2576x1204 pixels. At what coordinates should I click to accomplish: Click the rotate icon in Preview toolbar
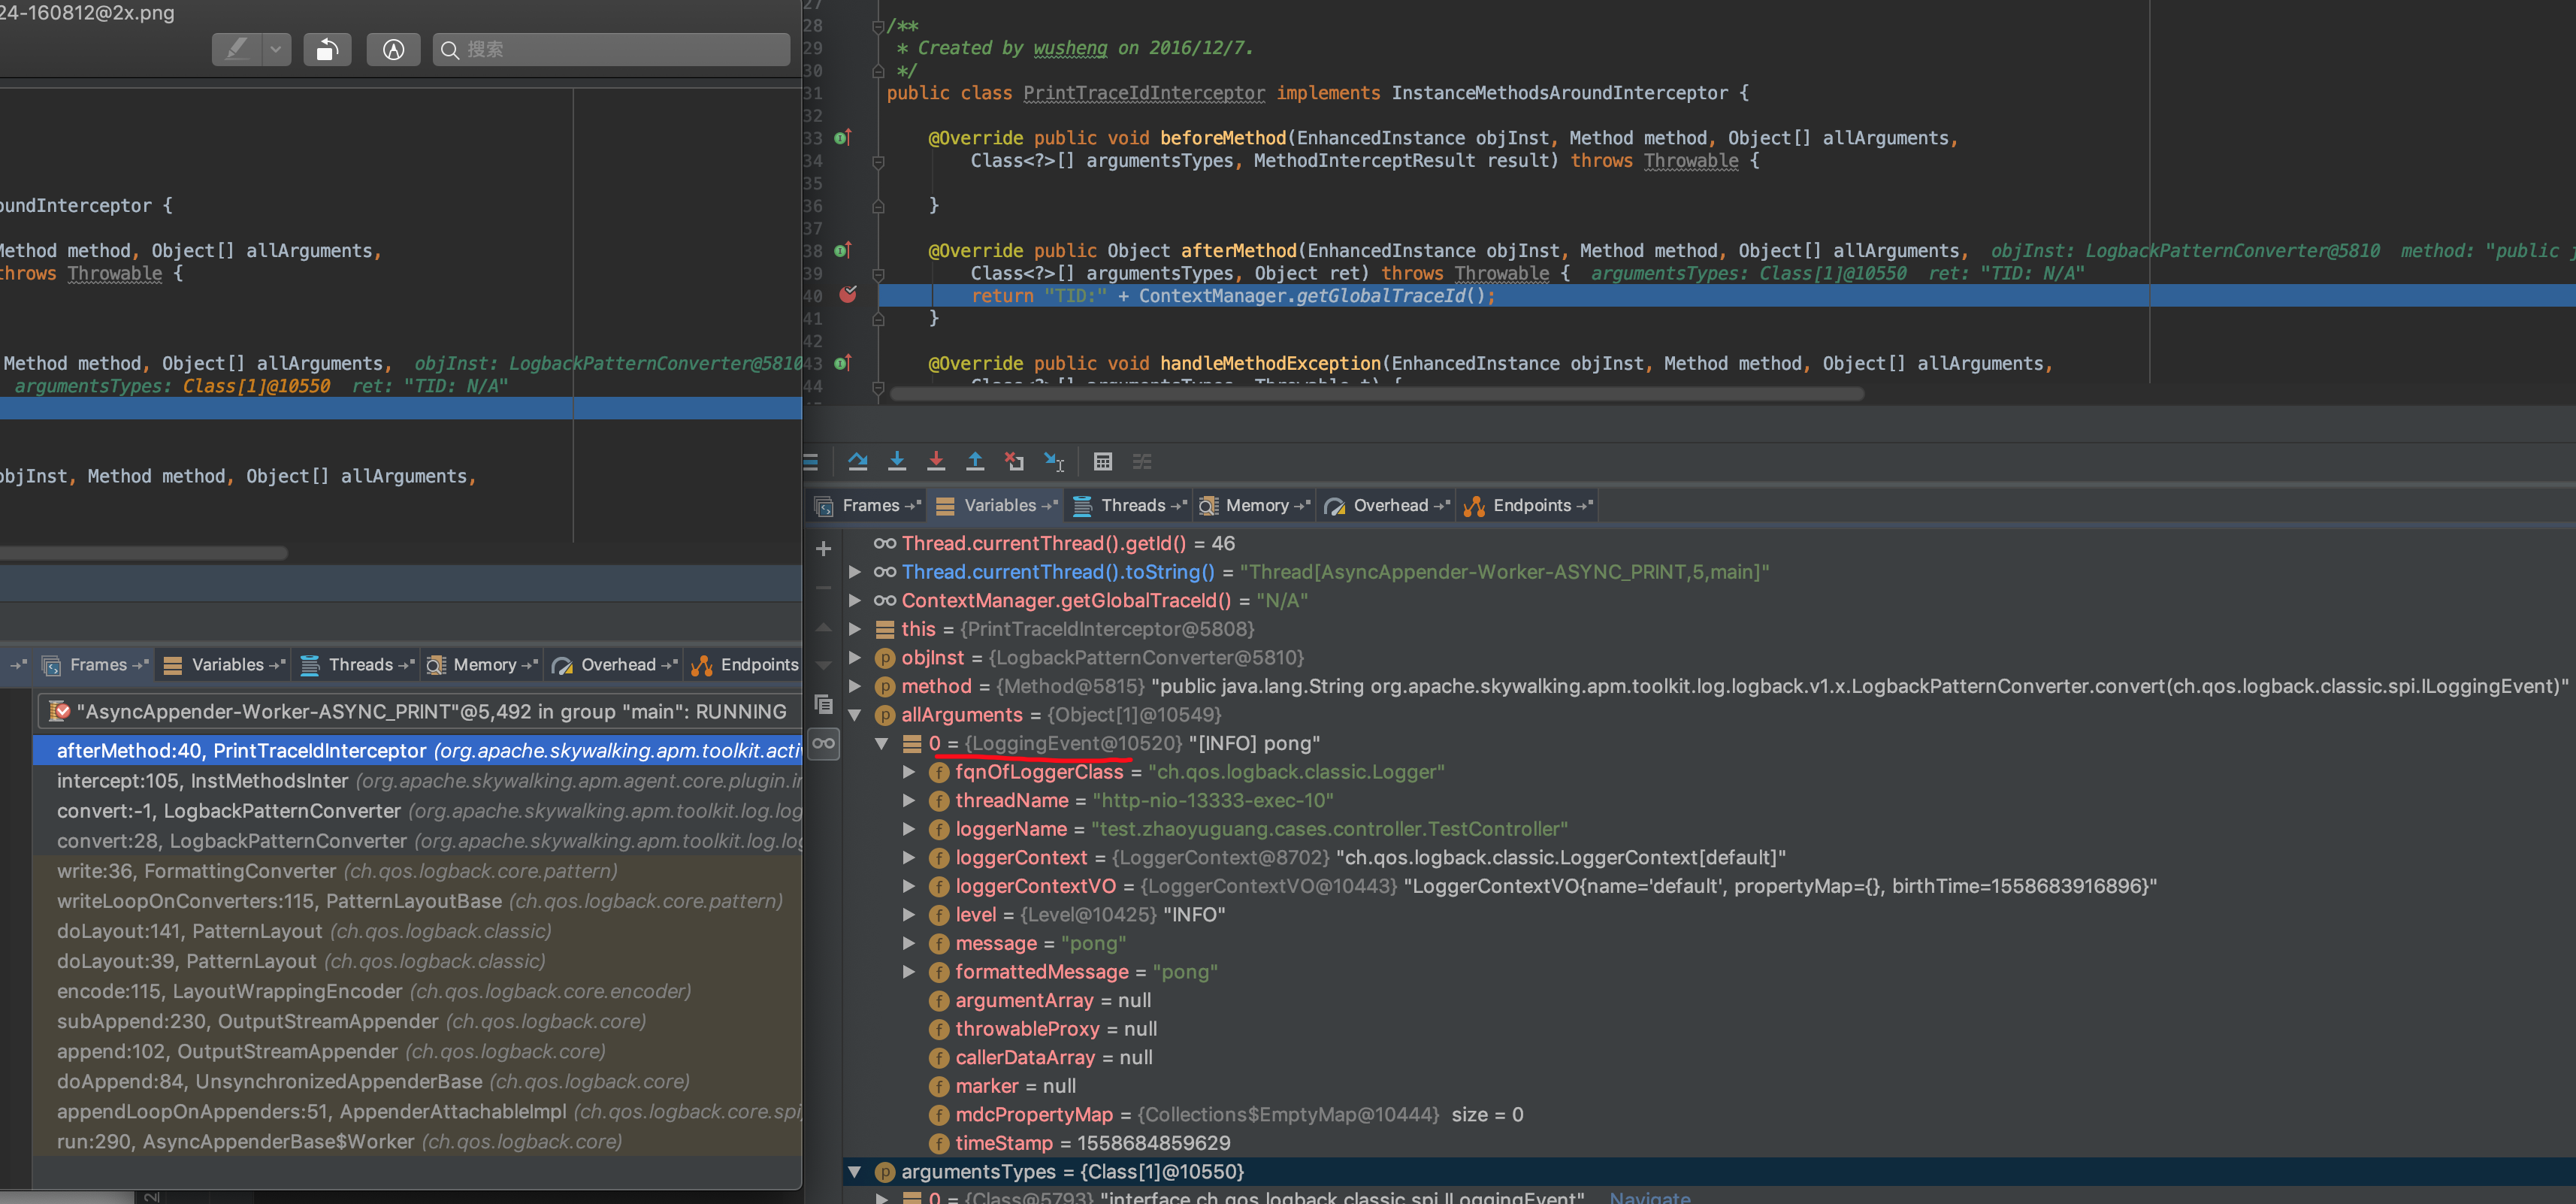(x=327, y=49)
